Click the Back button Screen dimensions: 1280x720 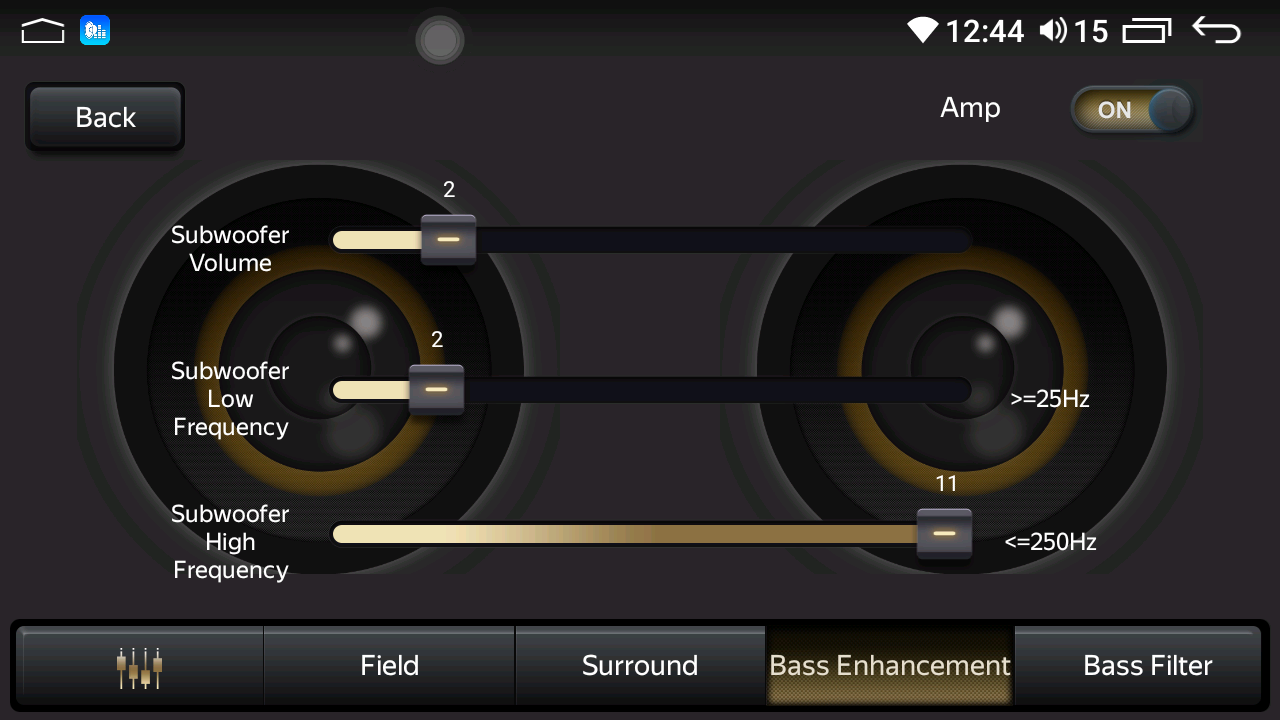click(105, 117)
